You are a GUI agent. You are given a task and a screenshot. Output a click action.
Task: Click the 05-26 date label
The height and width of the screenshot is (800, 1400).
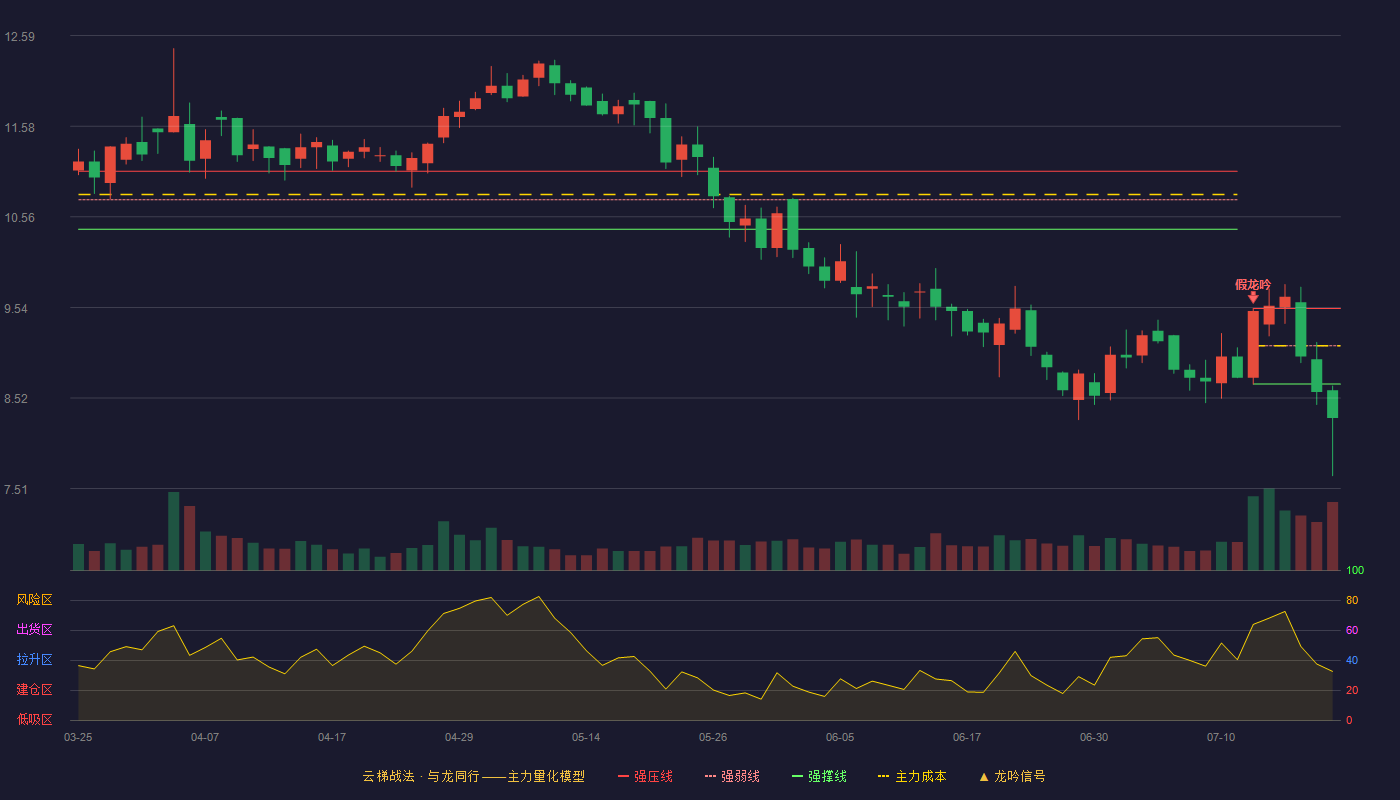713,737
